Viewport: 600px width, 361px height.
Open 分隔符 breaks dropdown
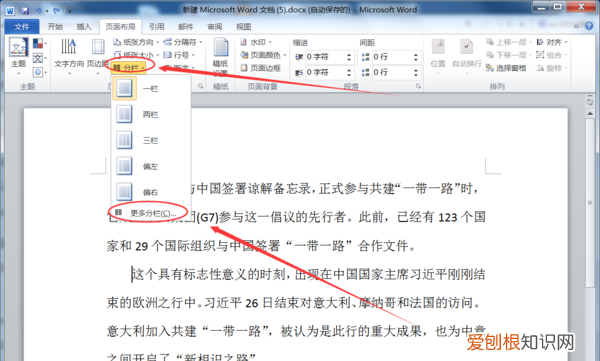183,42
